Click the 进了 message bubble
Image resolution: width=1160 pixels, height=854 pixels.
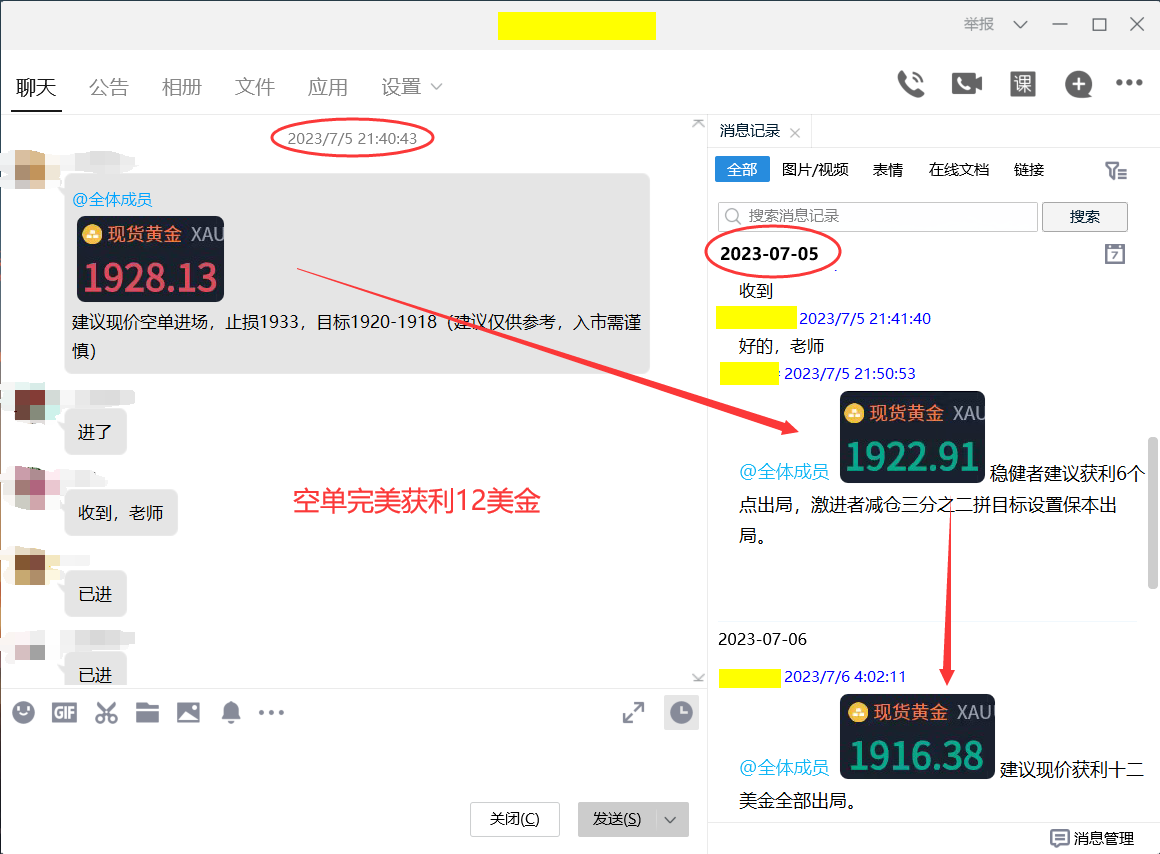point(95,432)
